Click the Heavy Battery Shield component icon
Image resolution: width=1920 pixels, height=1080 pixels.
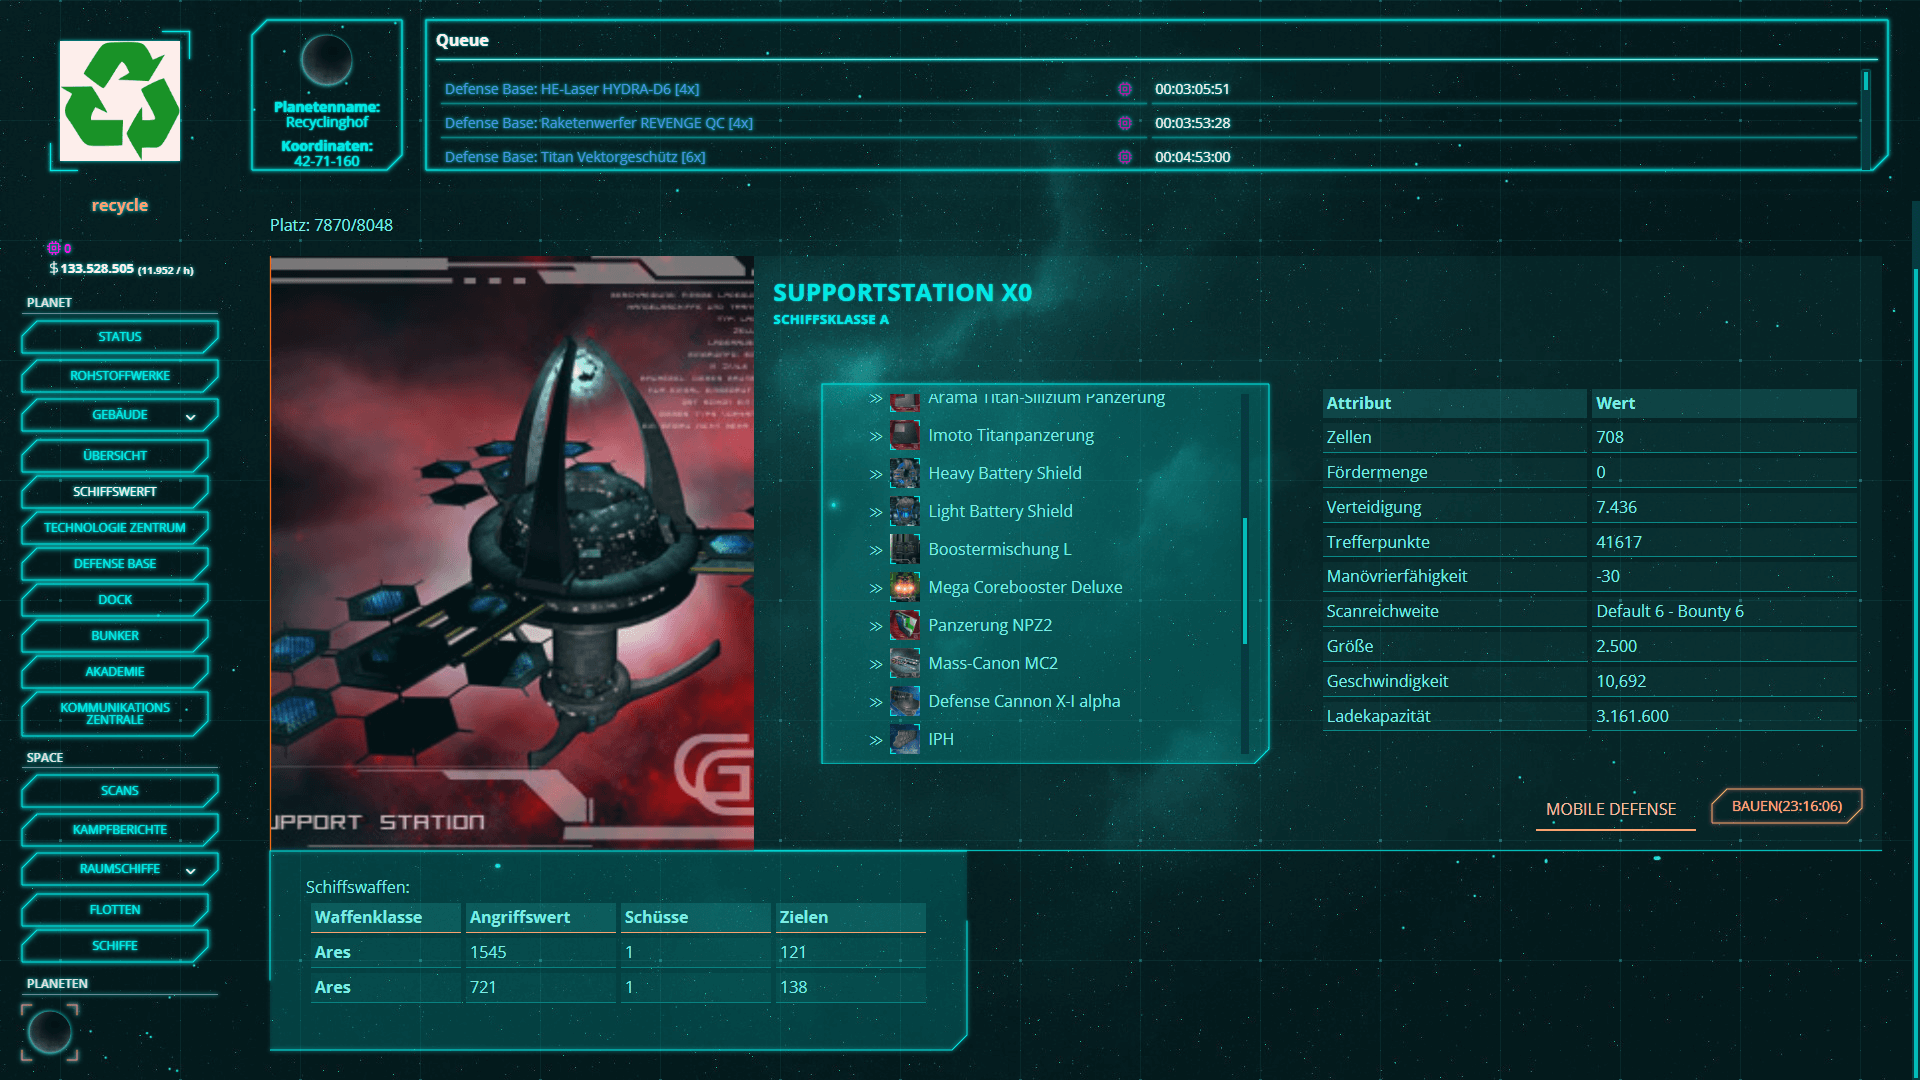pyautogui.click(x=904, y=473)
